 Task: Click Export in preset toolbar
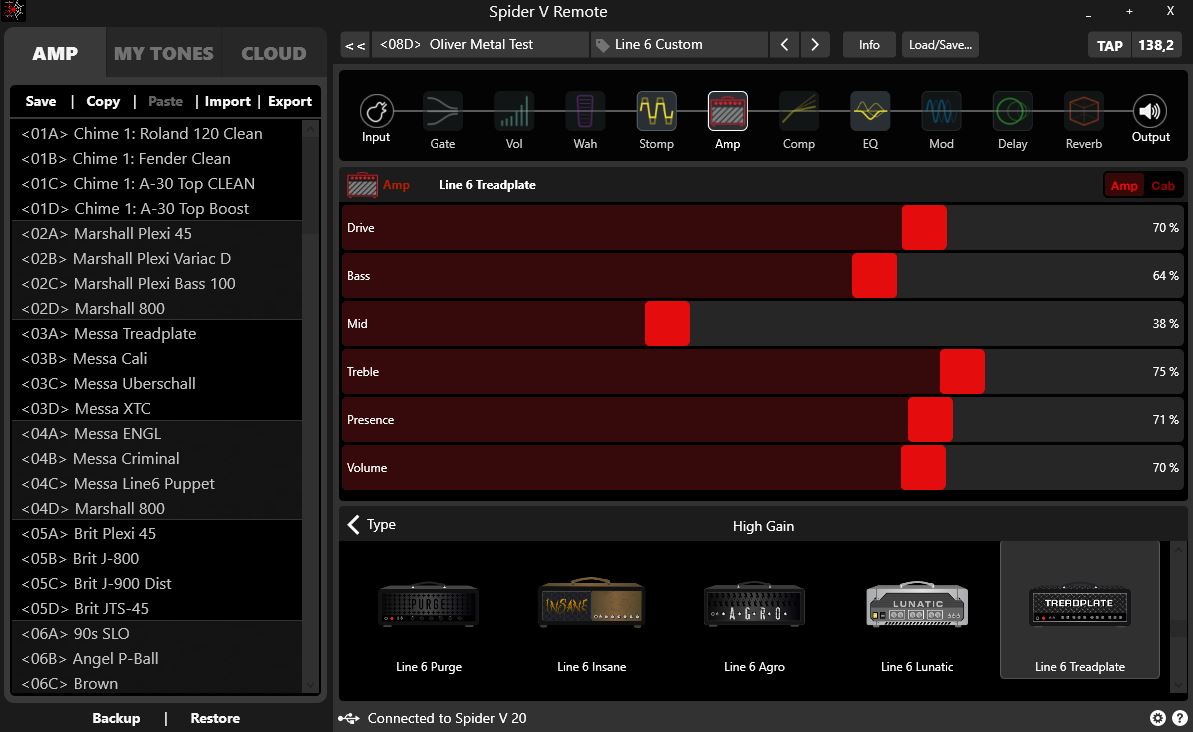click(x=290, y=101)
